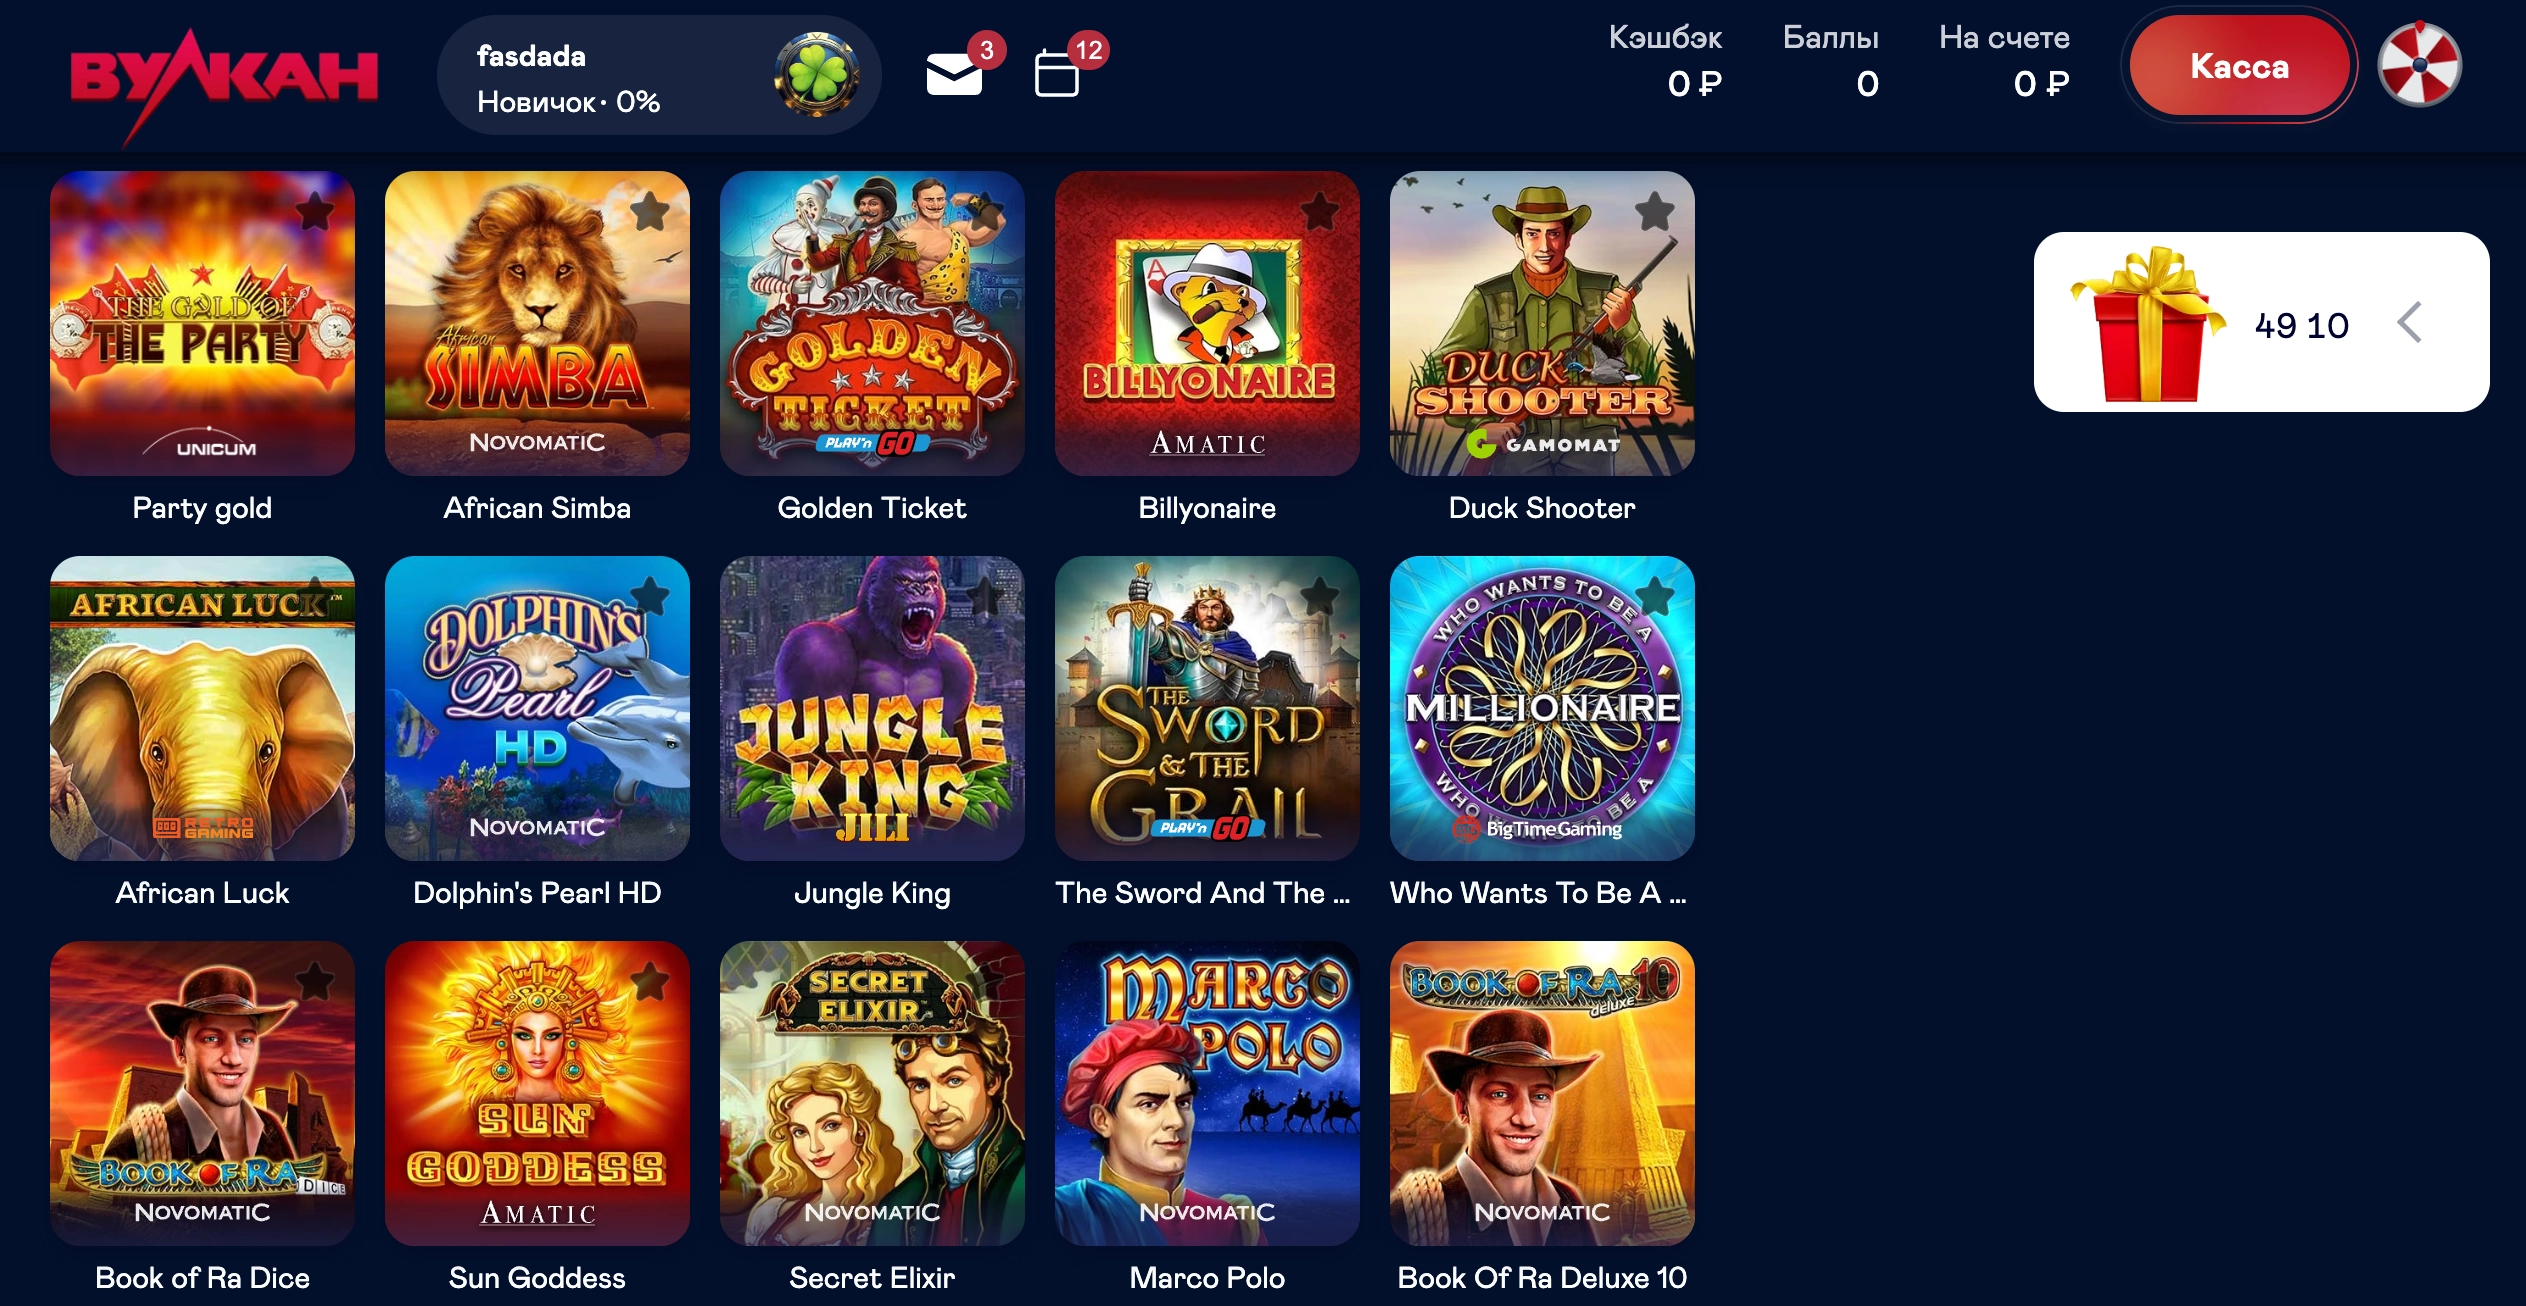Open the Golden Ticket game title link
2526x1306 pixels.
pos(872,508)
